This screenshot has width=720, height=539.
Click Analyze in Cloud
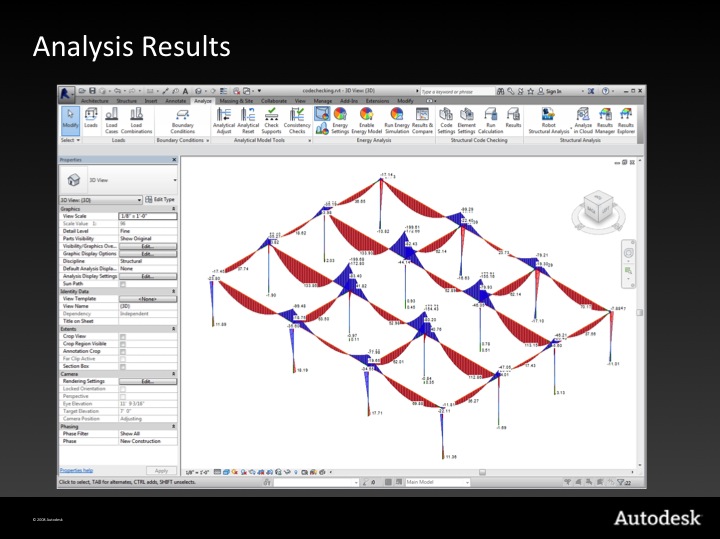click(x=583, y=121)
